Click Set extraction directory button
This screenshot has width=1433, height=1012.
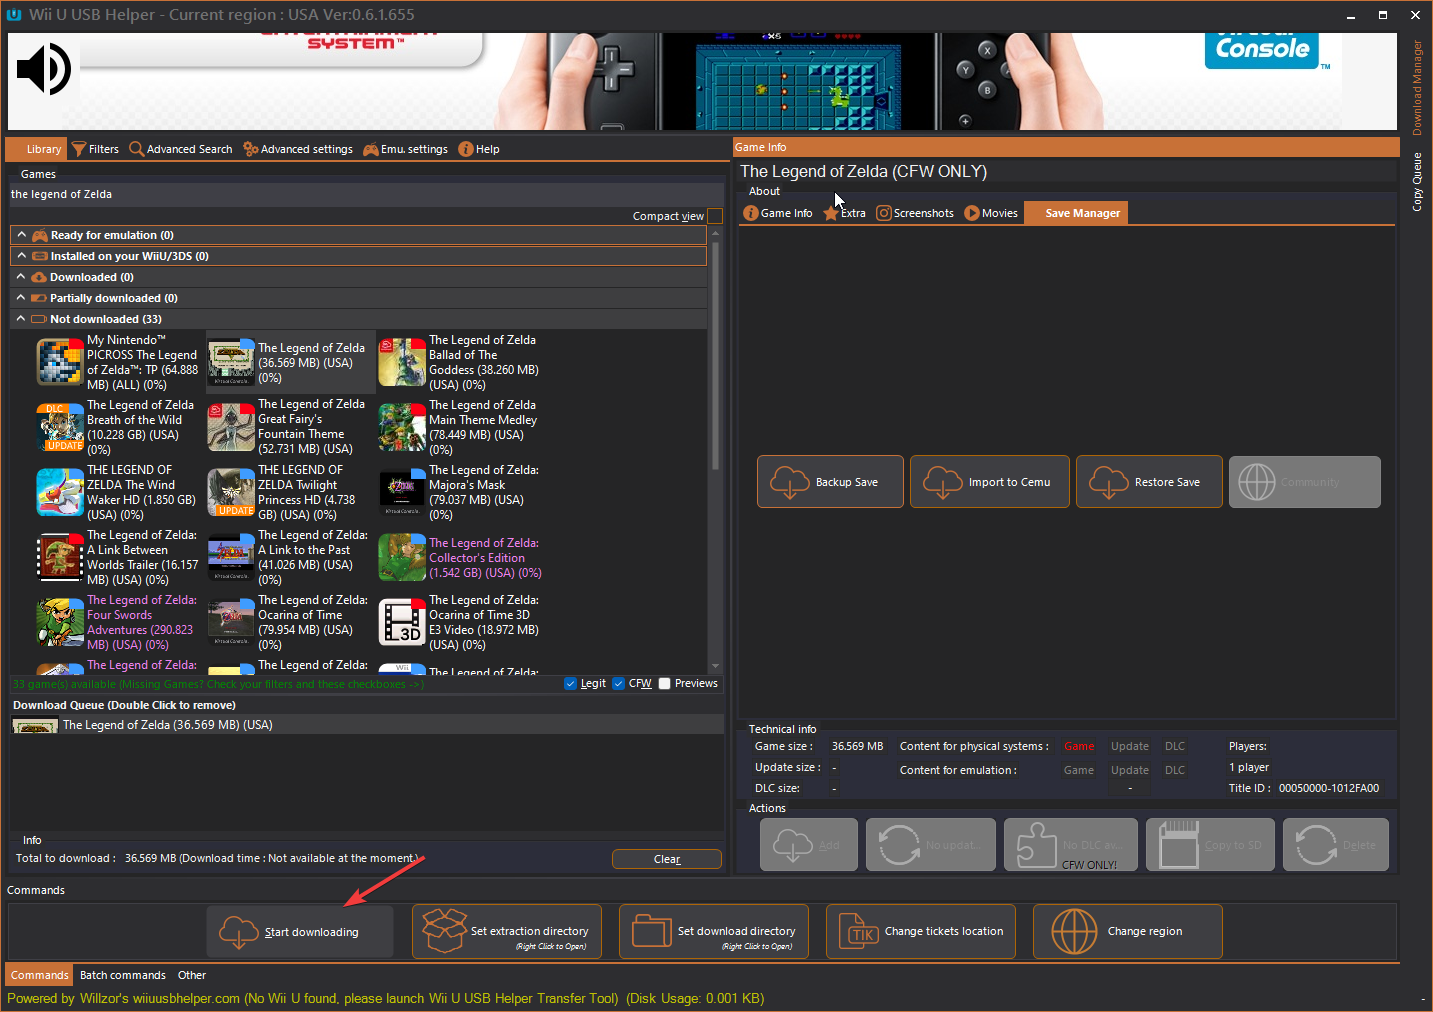507,932
